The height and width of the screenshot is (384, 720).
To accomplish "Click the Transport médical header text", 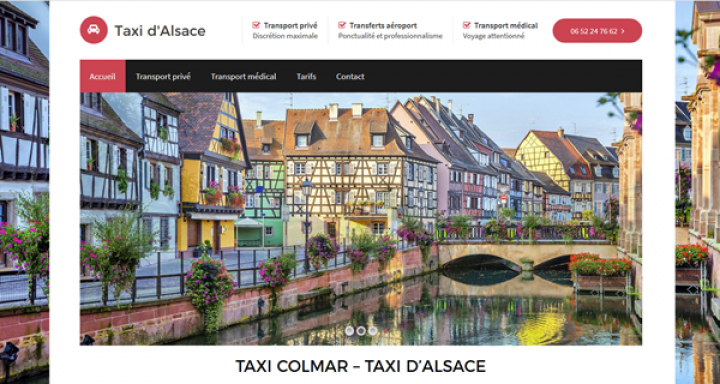I will 506,25.
